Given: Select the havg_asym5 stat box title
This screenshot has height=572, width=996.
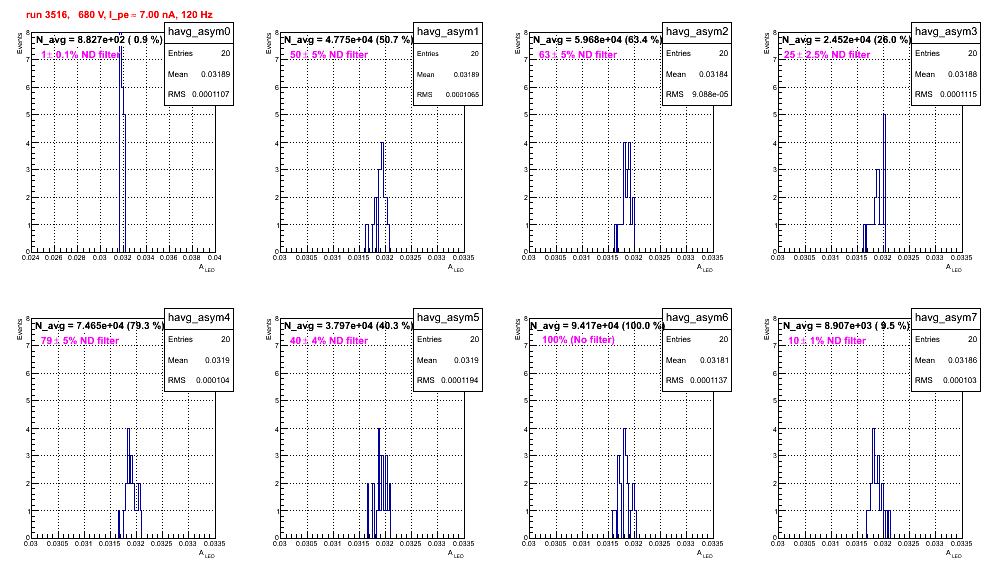Looking at the screenshot, I should coord(448,317).
